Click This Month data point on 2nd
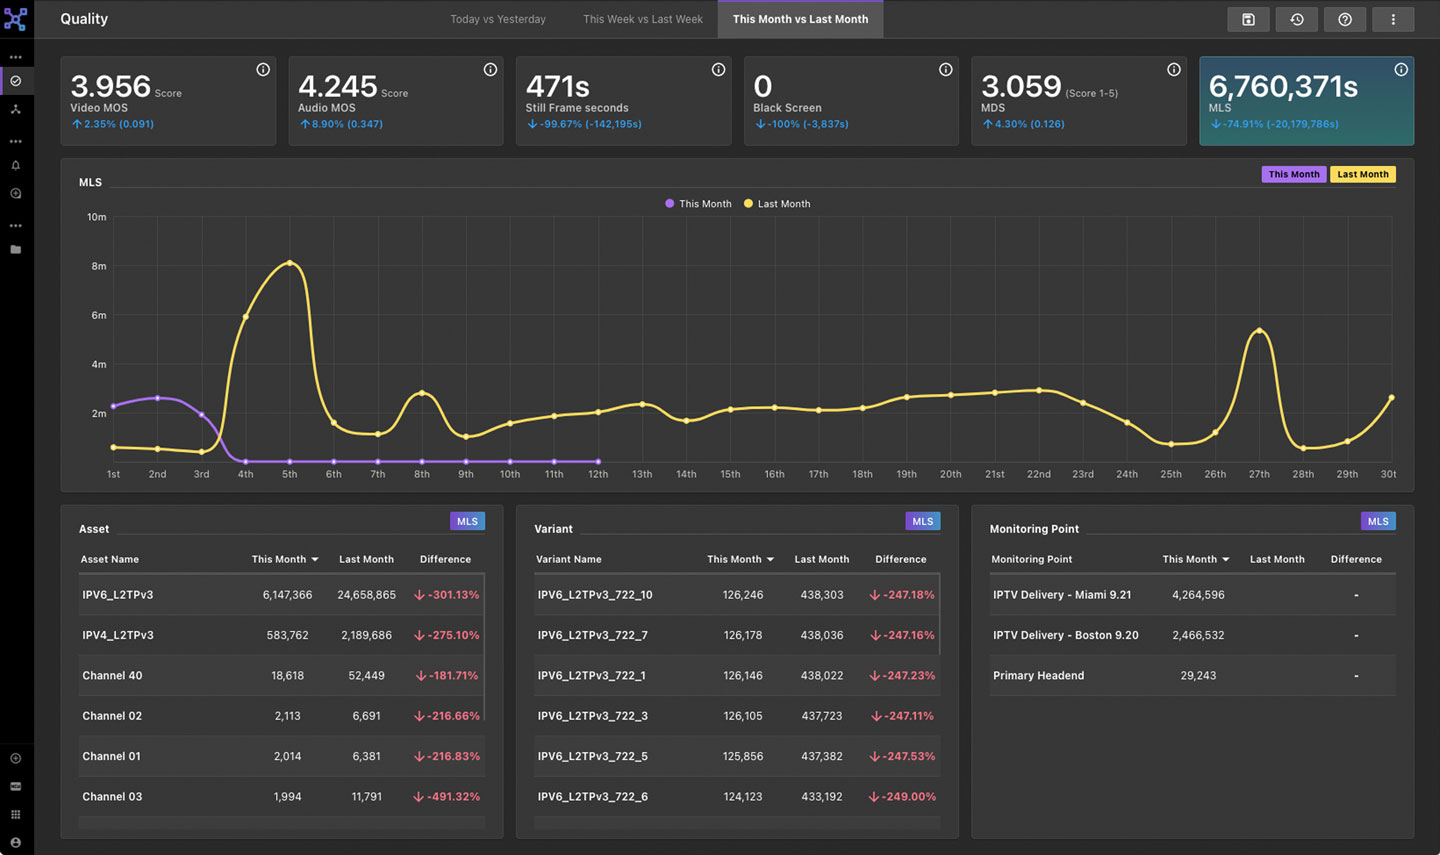1440x855 pixels. (157, 398)
